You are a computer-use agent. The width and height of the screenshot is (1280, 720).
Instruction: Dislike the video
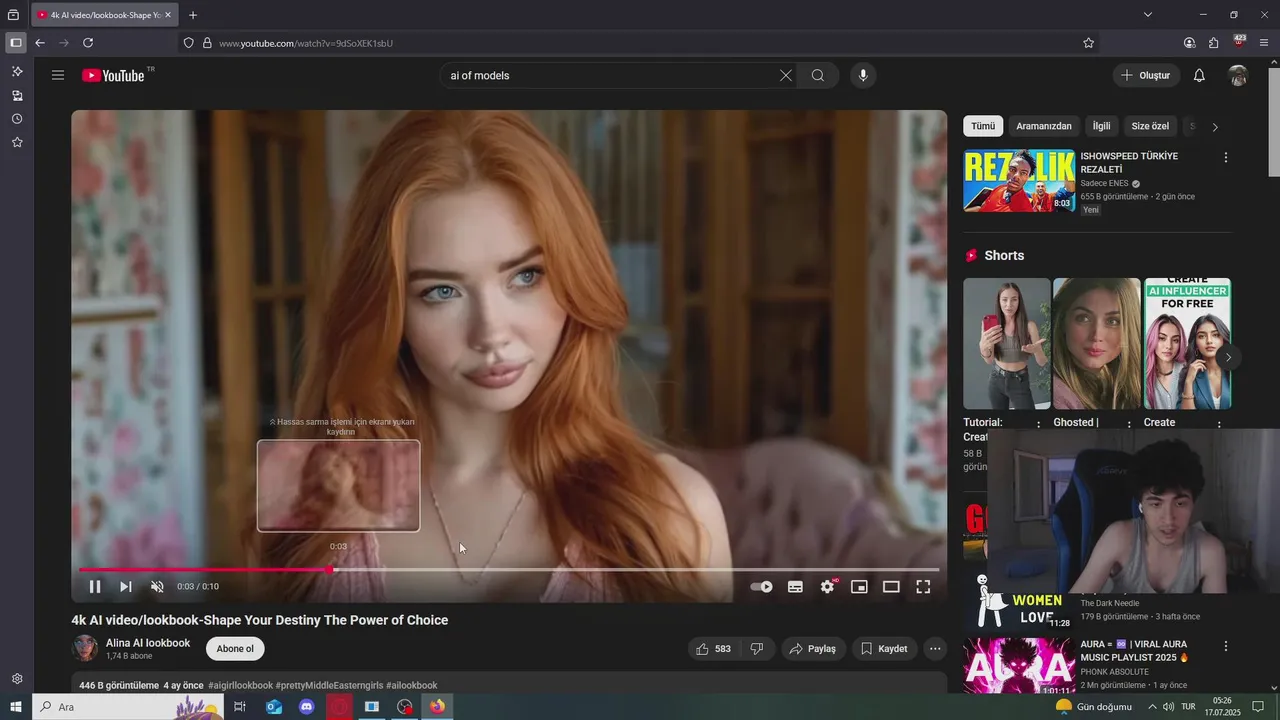click(757, 649)
